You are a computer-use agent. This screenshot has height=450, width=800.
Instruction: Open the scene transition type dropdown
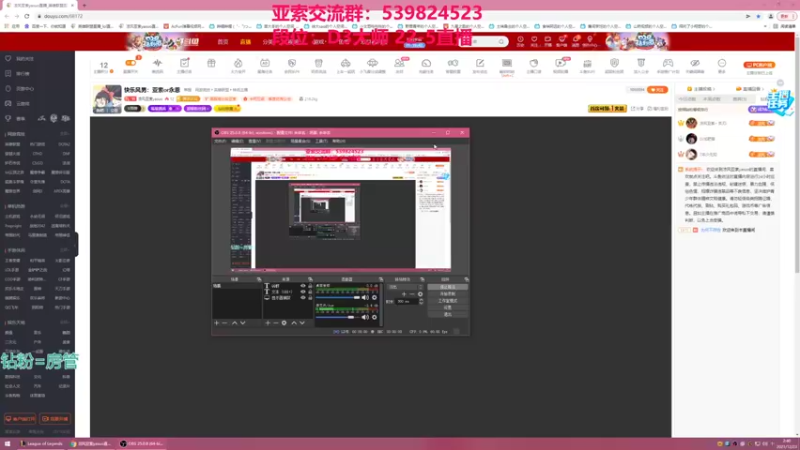point(406,287)
